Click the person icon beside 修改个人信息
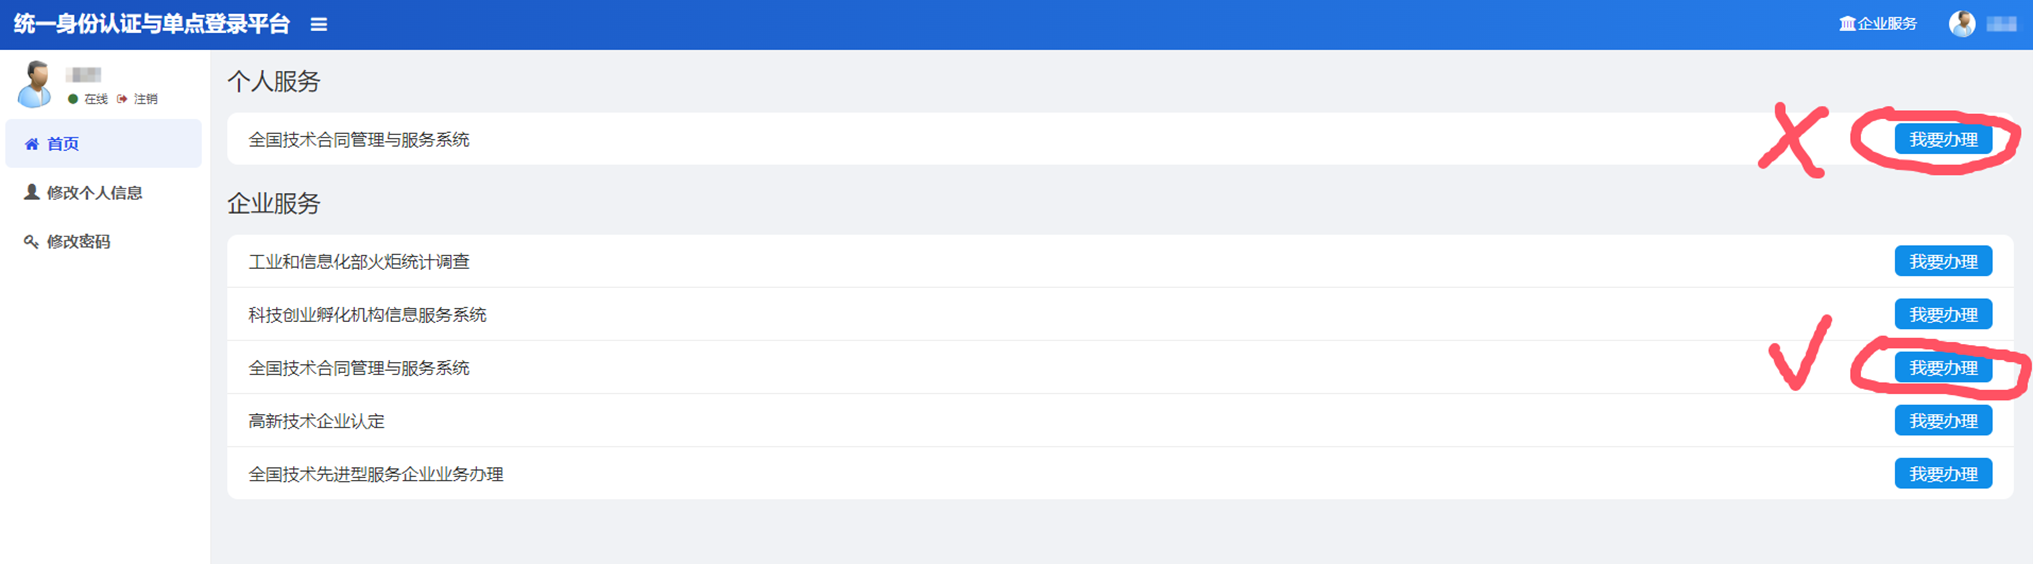 point(32,192)
